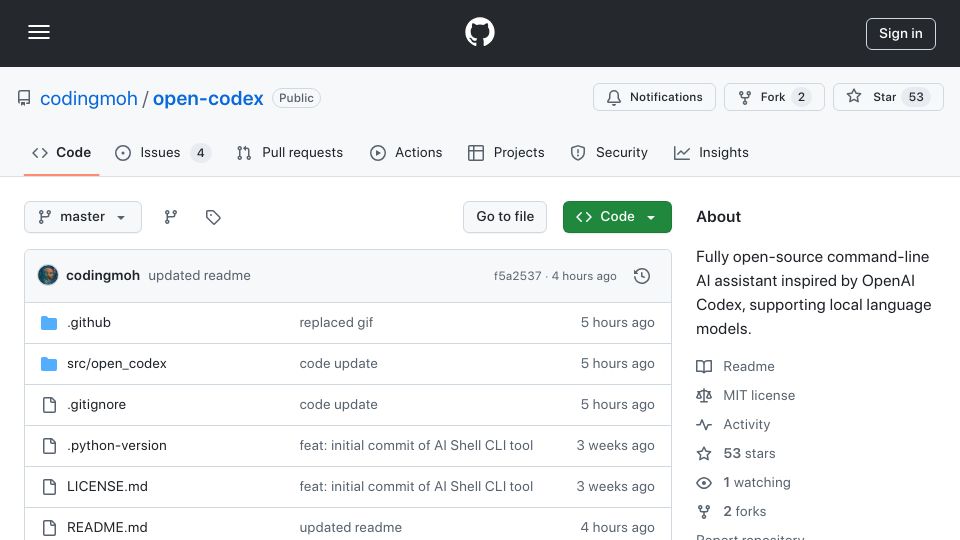Open the .gitignore file

point(96,405)
